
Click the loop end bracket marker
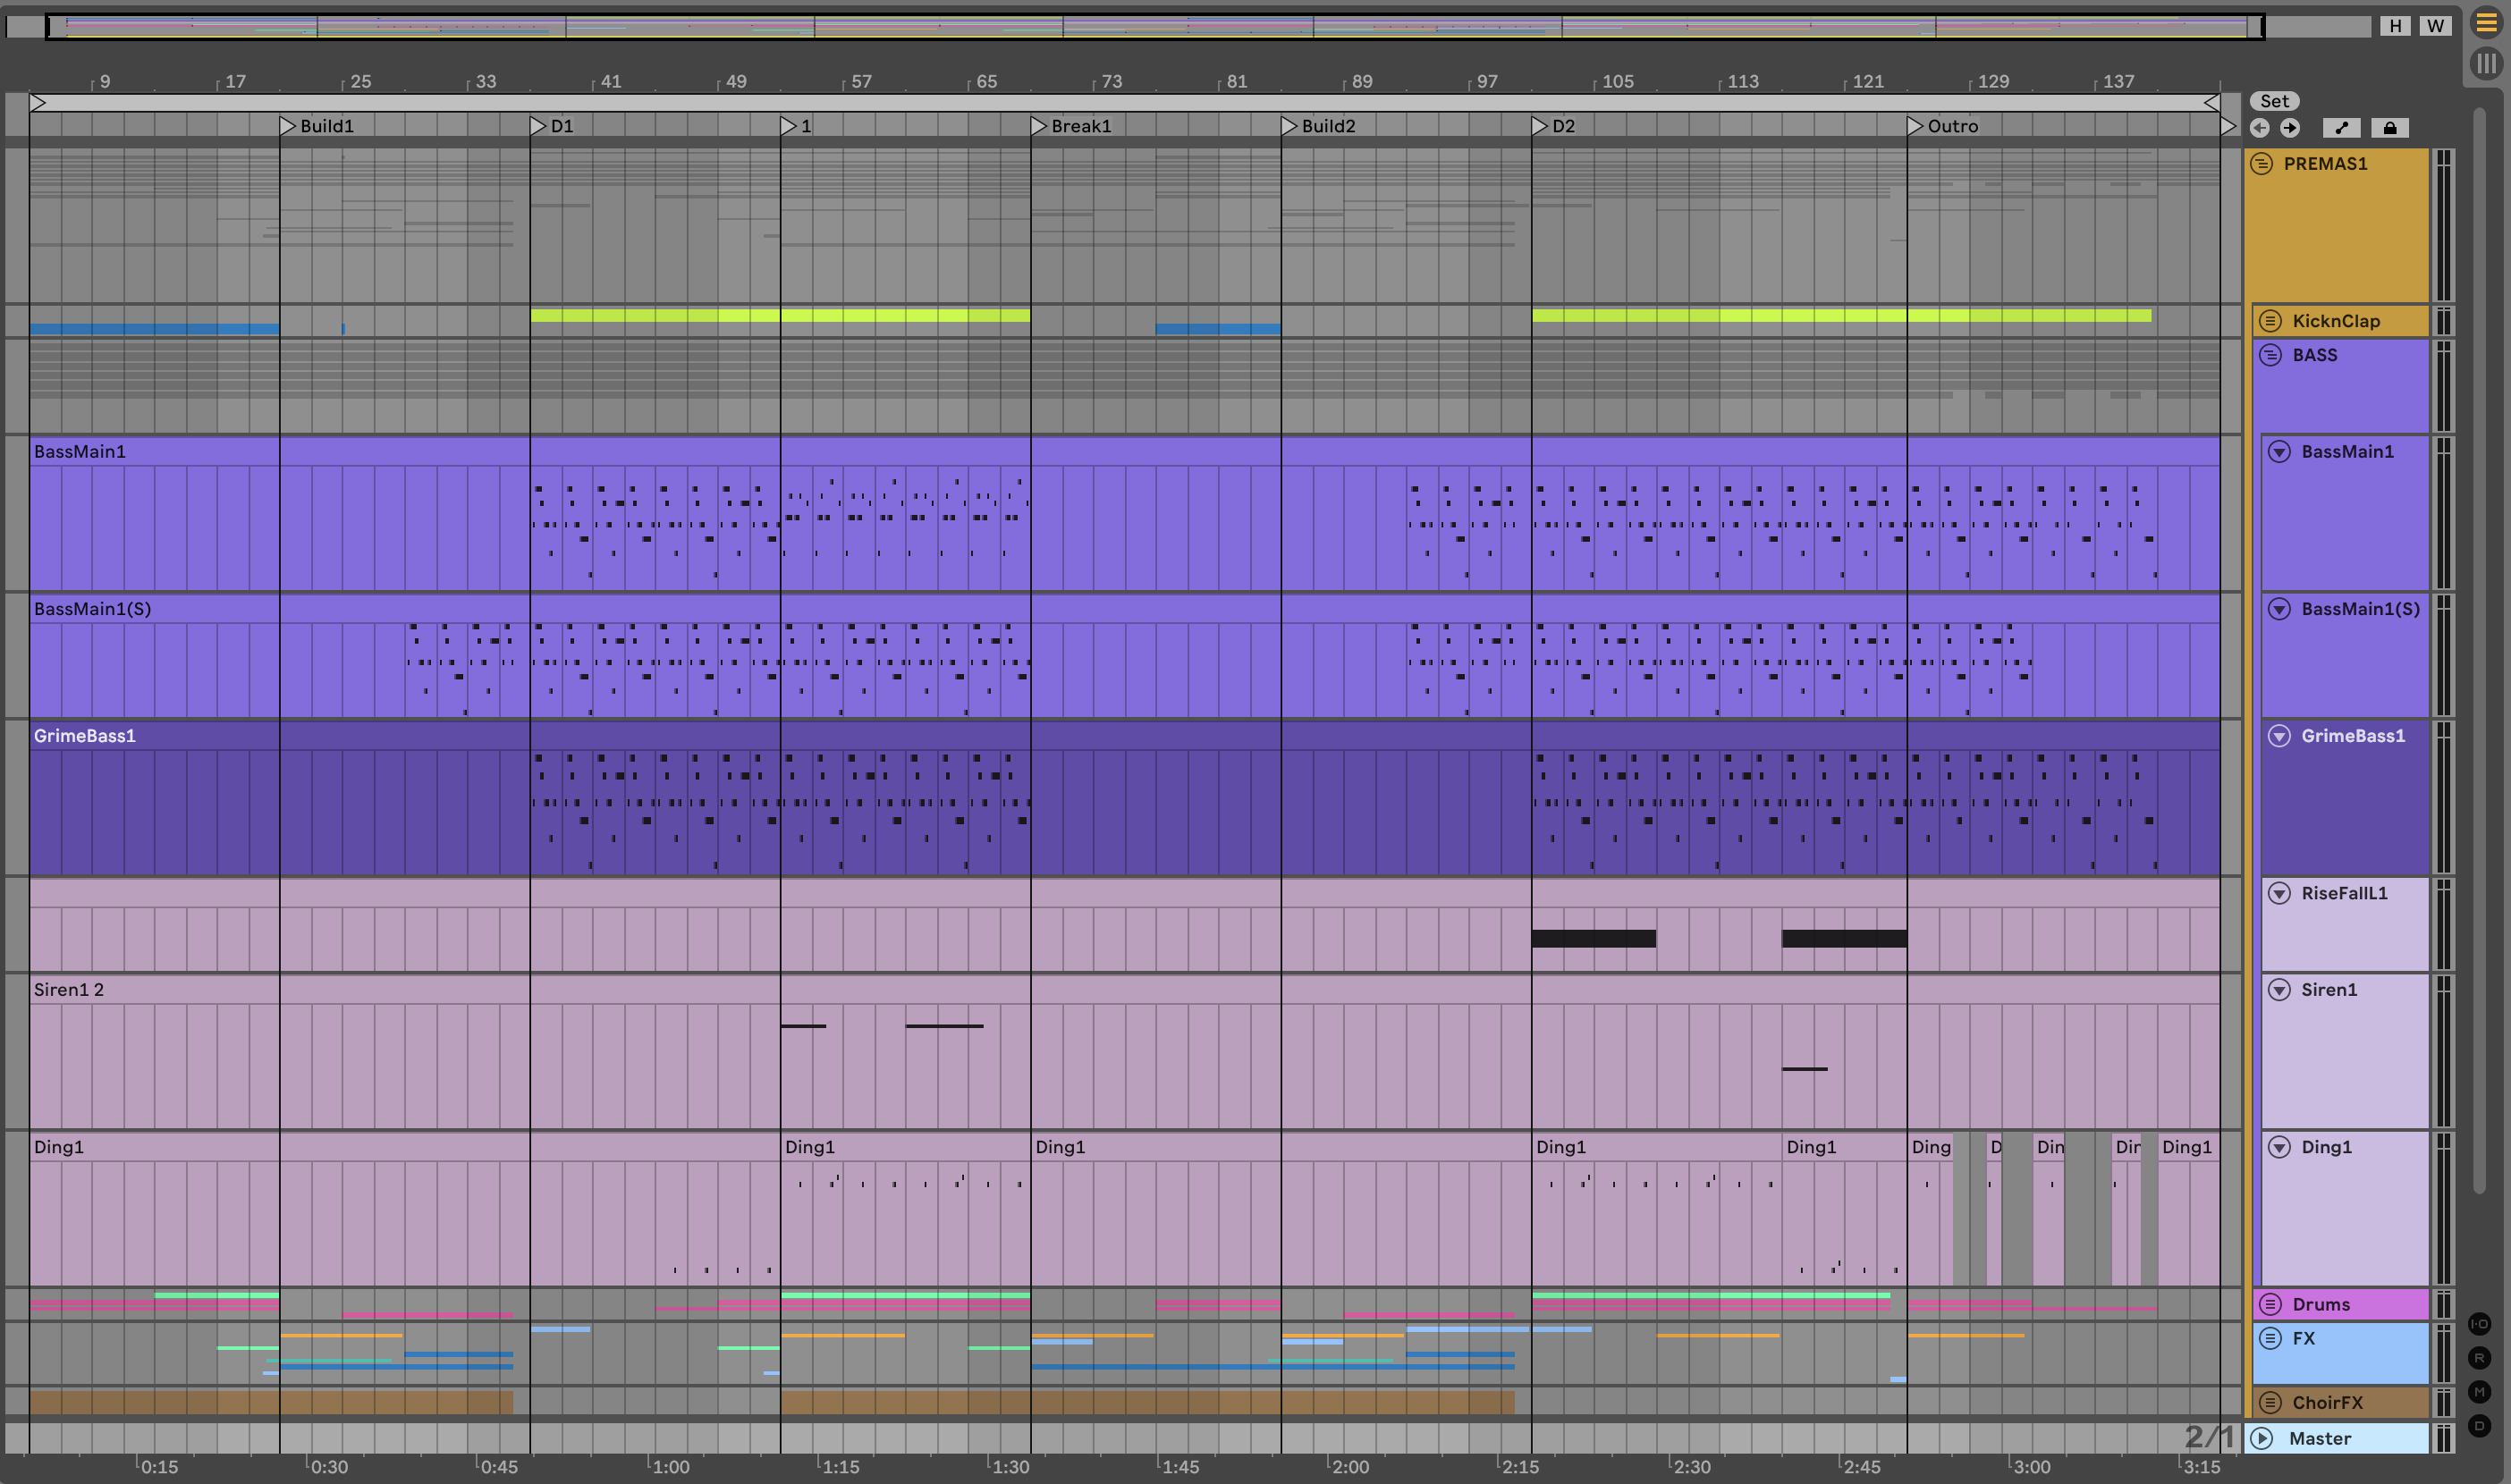pyautogui.click(x=2211, y=102)
